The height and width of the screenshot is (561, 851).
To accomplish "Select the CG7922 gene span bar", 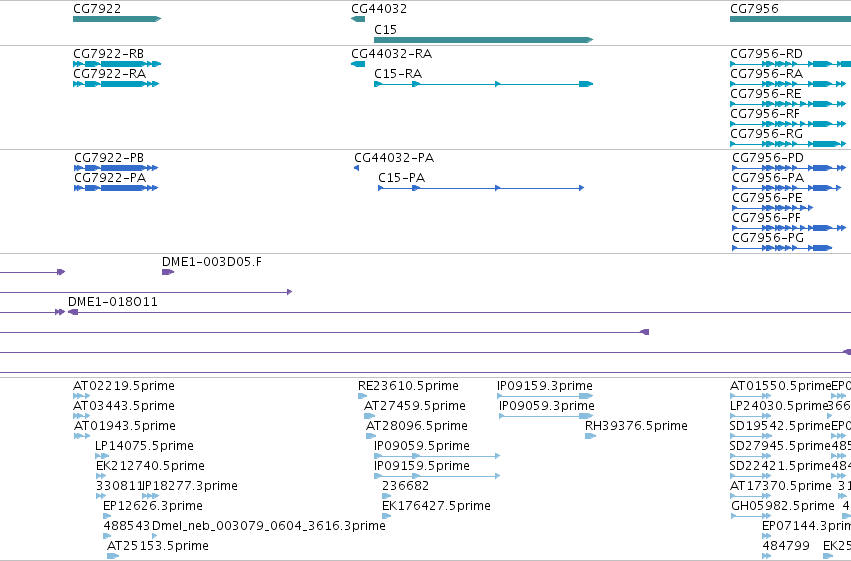I will [x=117, y=19].
